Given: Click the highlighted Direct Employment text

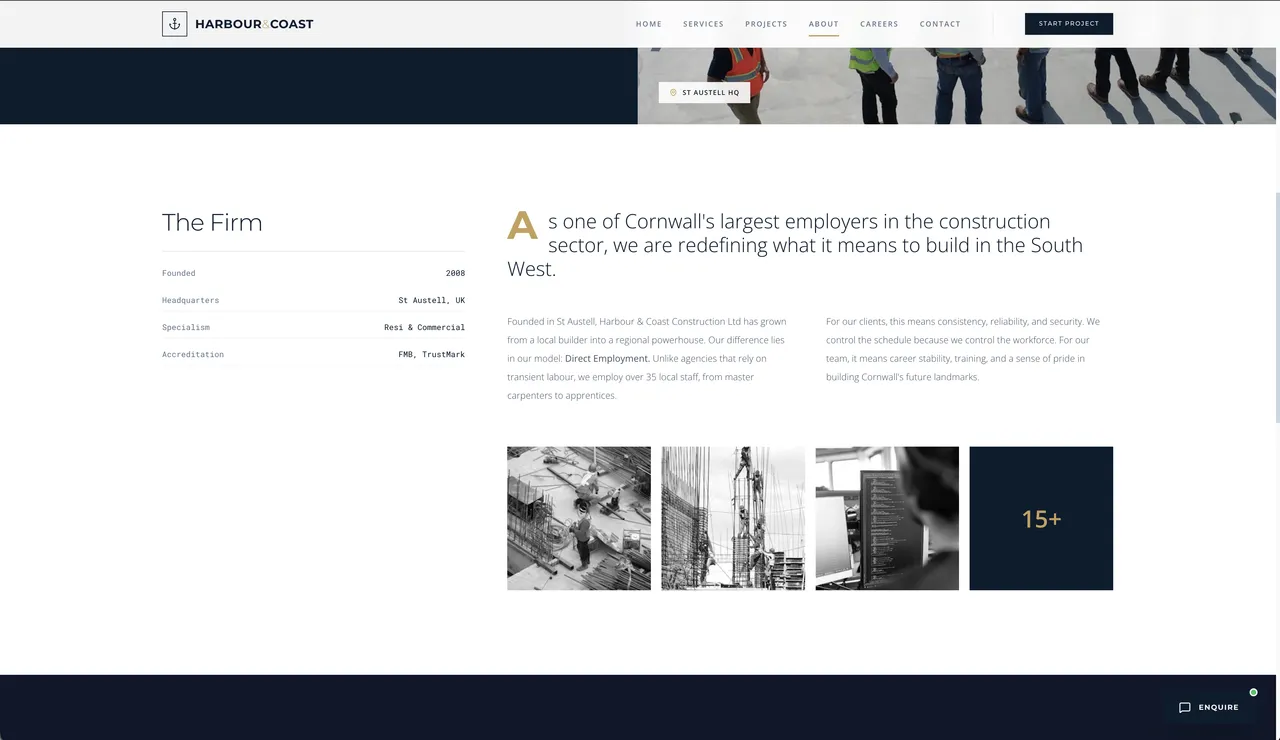Looking at the screenshot, I should [x=607, y=358].
